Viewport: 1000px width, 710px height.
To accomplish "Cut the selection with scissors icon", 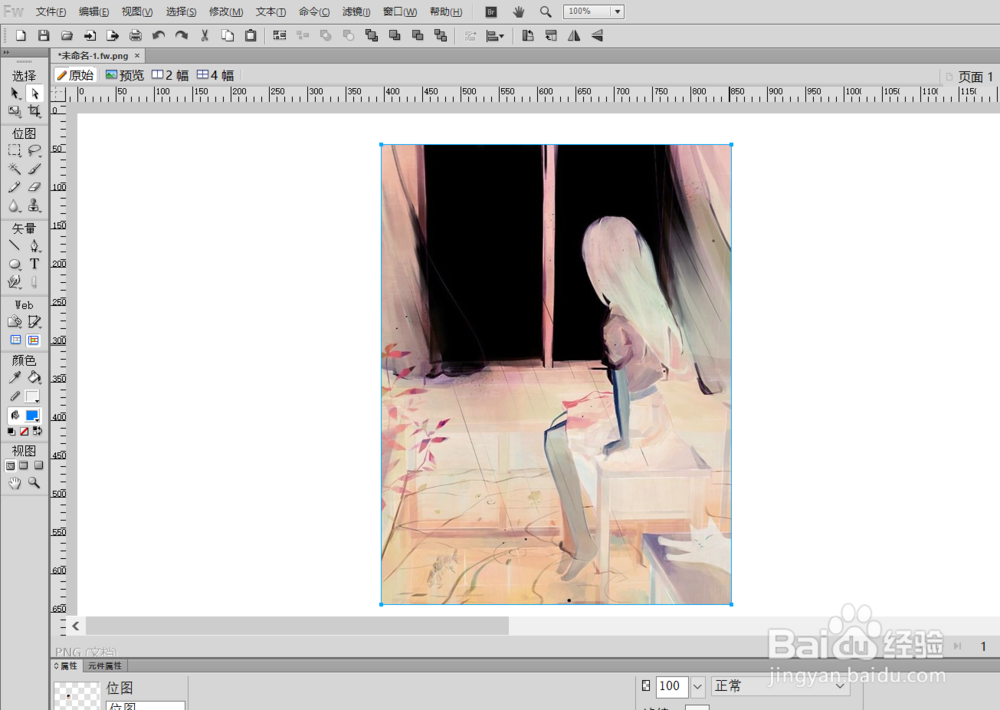I will (x=205, y=36).
